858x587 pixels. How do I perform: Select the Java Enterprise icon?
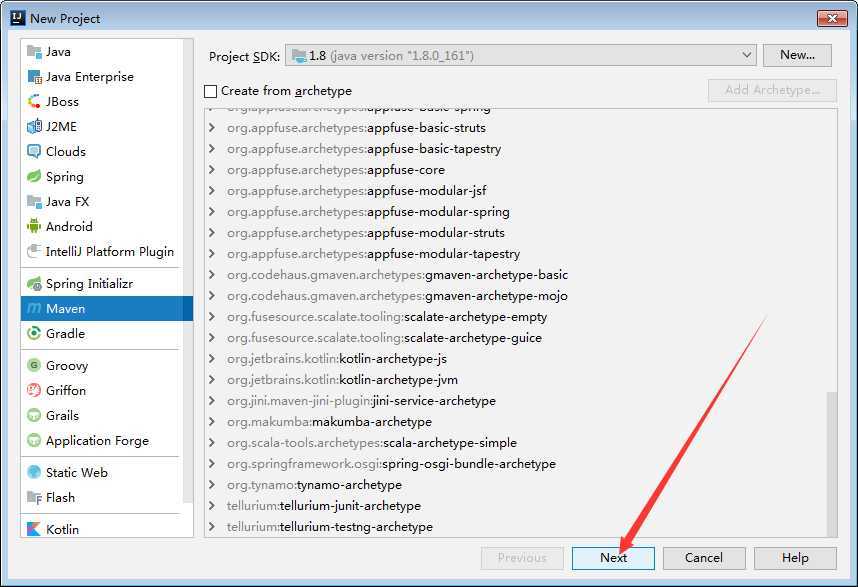pos(34,77)
